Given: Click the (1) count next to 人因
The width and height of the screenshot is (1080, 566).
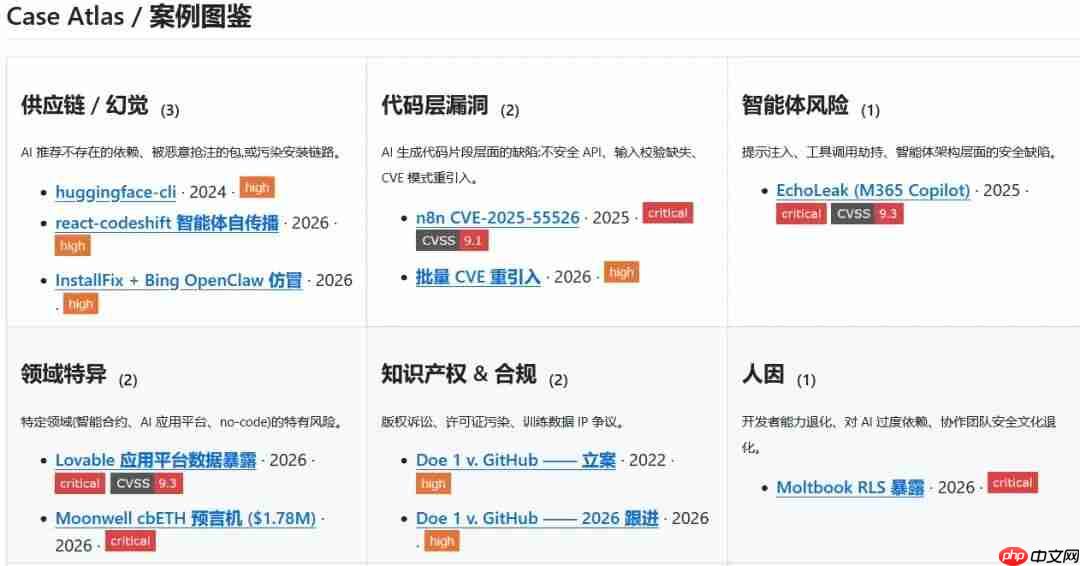Looking at the screenshot, I should pos(806,380).
